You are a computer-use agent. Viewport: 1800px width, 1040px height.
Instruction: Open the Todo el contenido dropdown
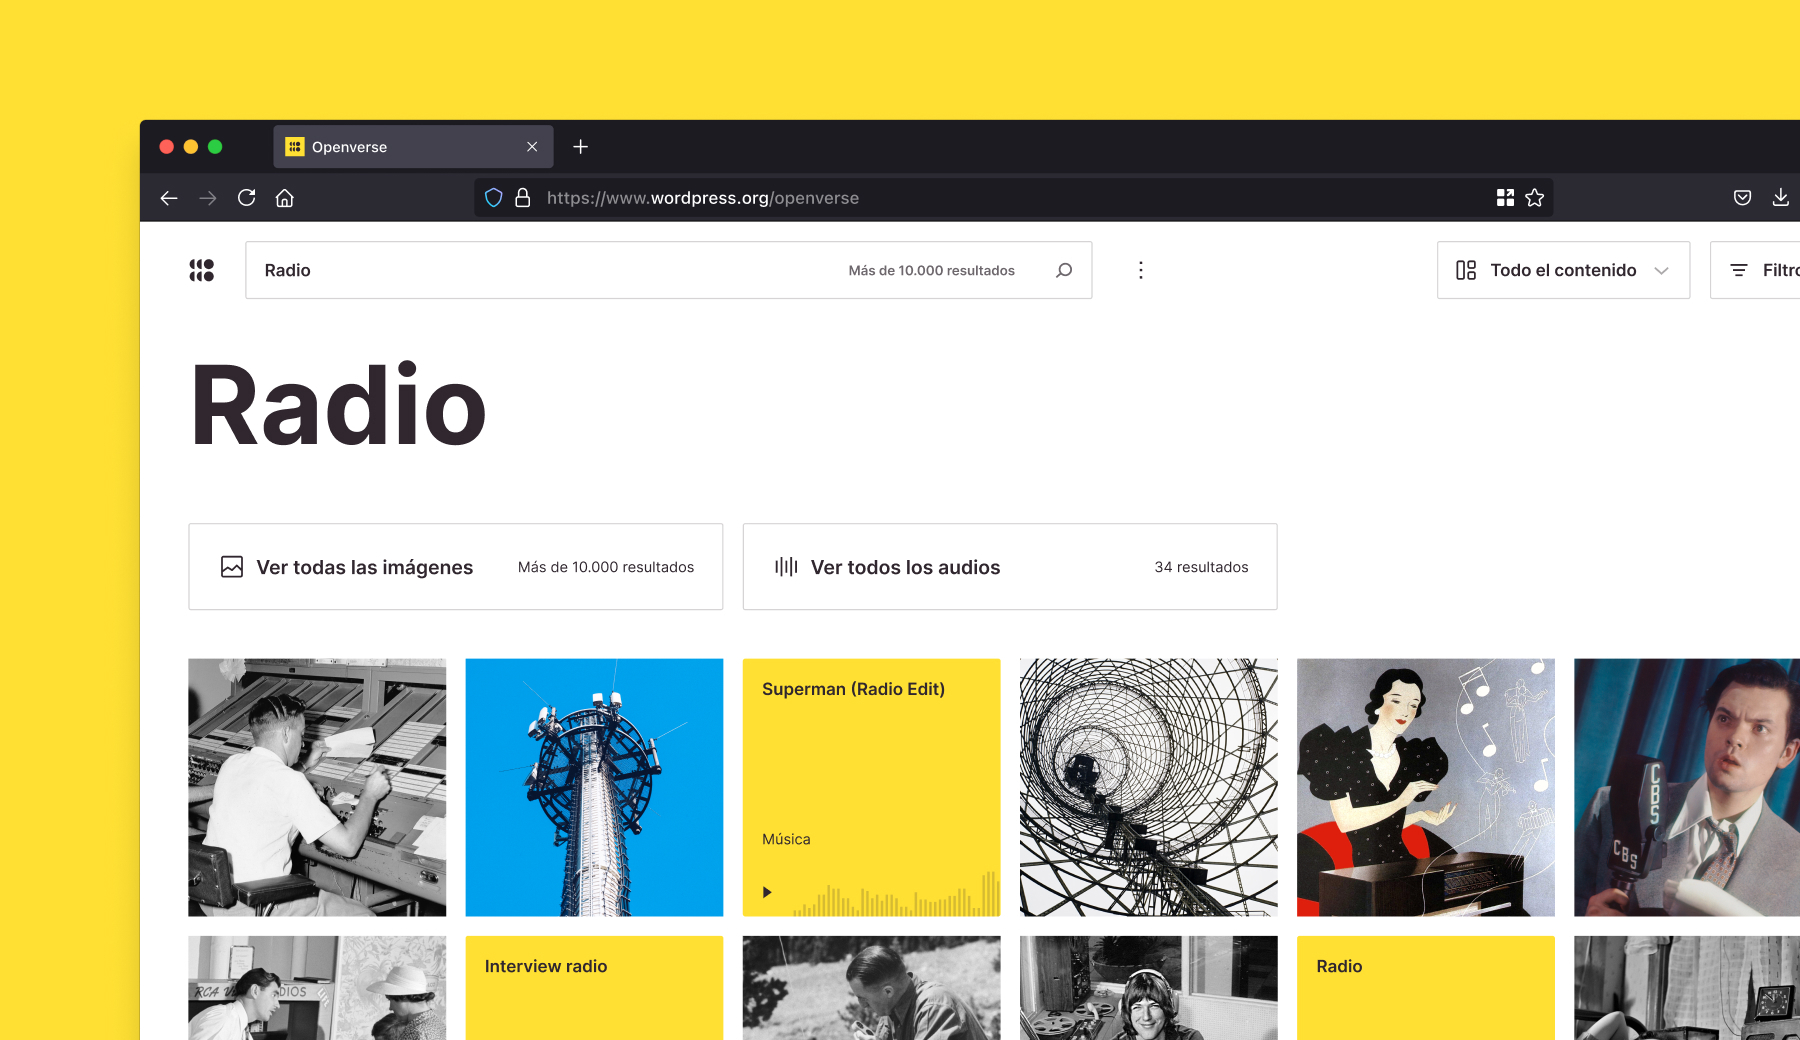pyautogui.click(x=1563, y=269)
